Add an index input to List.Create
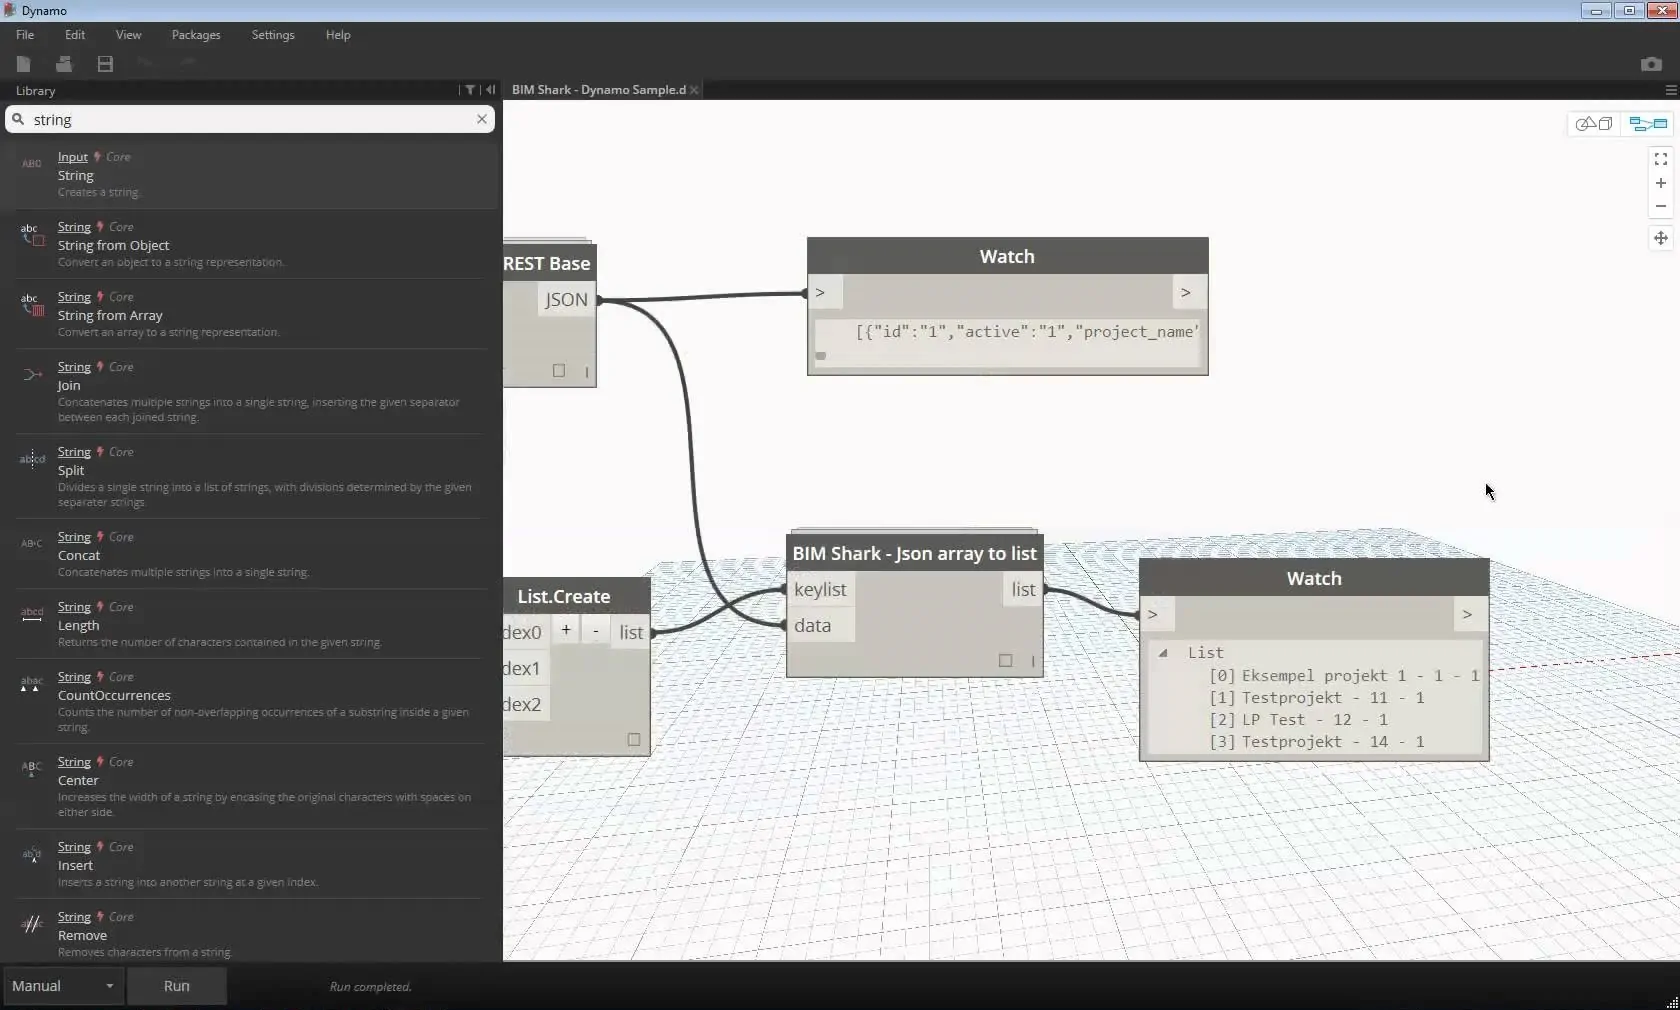The image size is (1680, 1010). point(566,630)
